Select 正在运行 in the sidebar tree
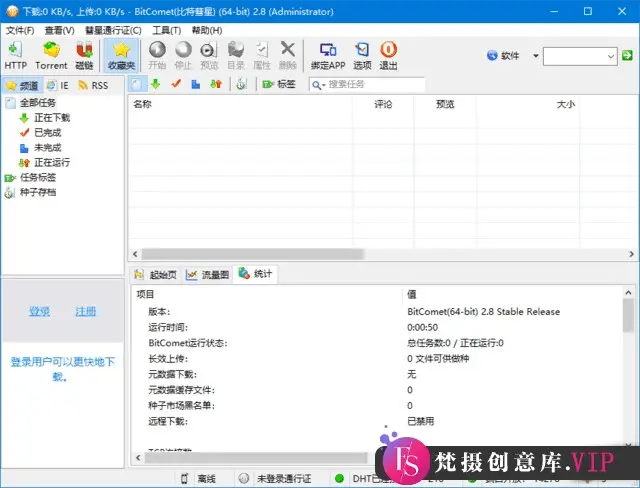The width and height of the screenshot is (640, 488). coord(52,162)
